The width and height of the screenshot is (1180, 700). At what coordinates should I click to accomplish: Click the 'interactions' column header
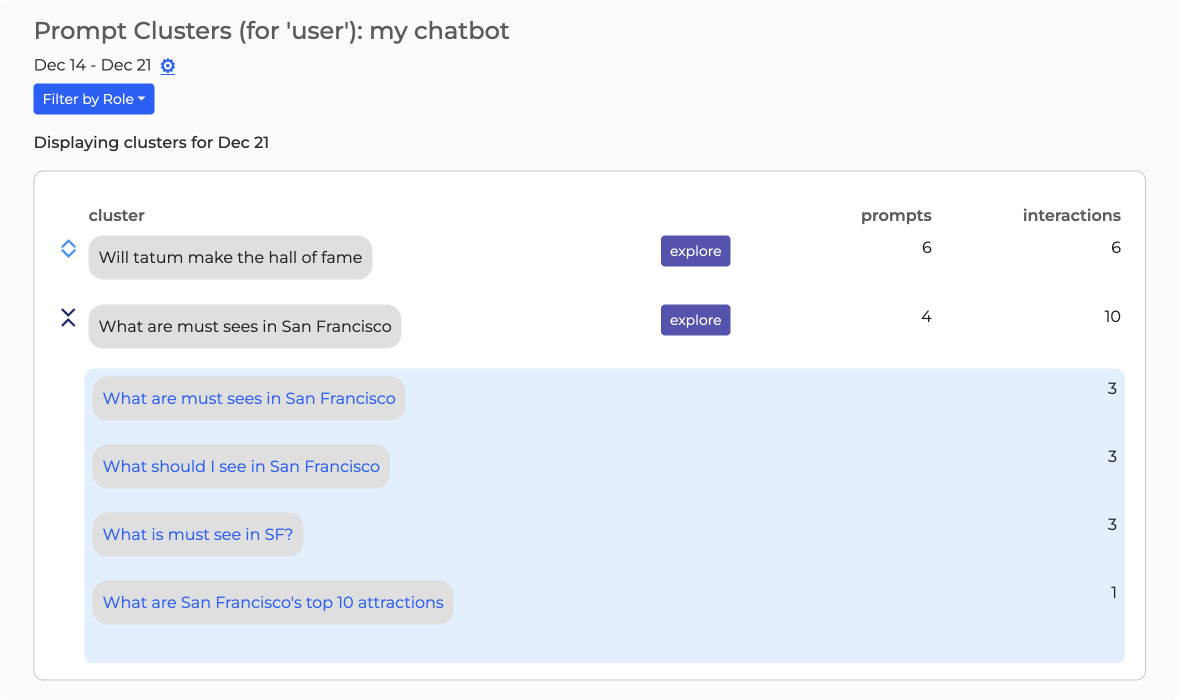(x=1071, y=215)
